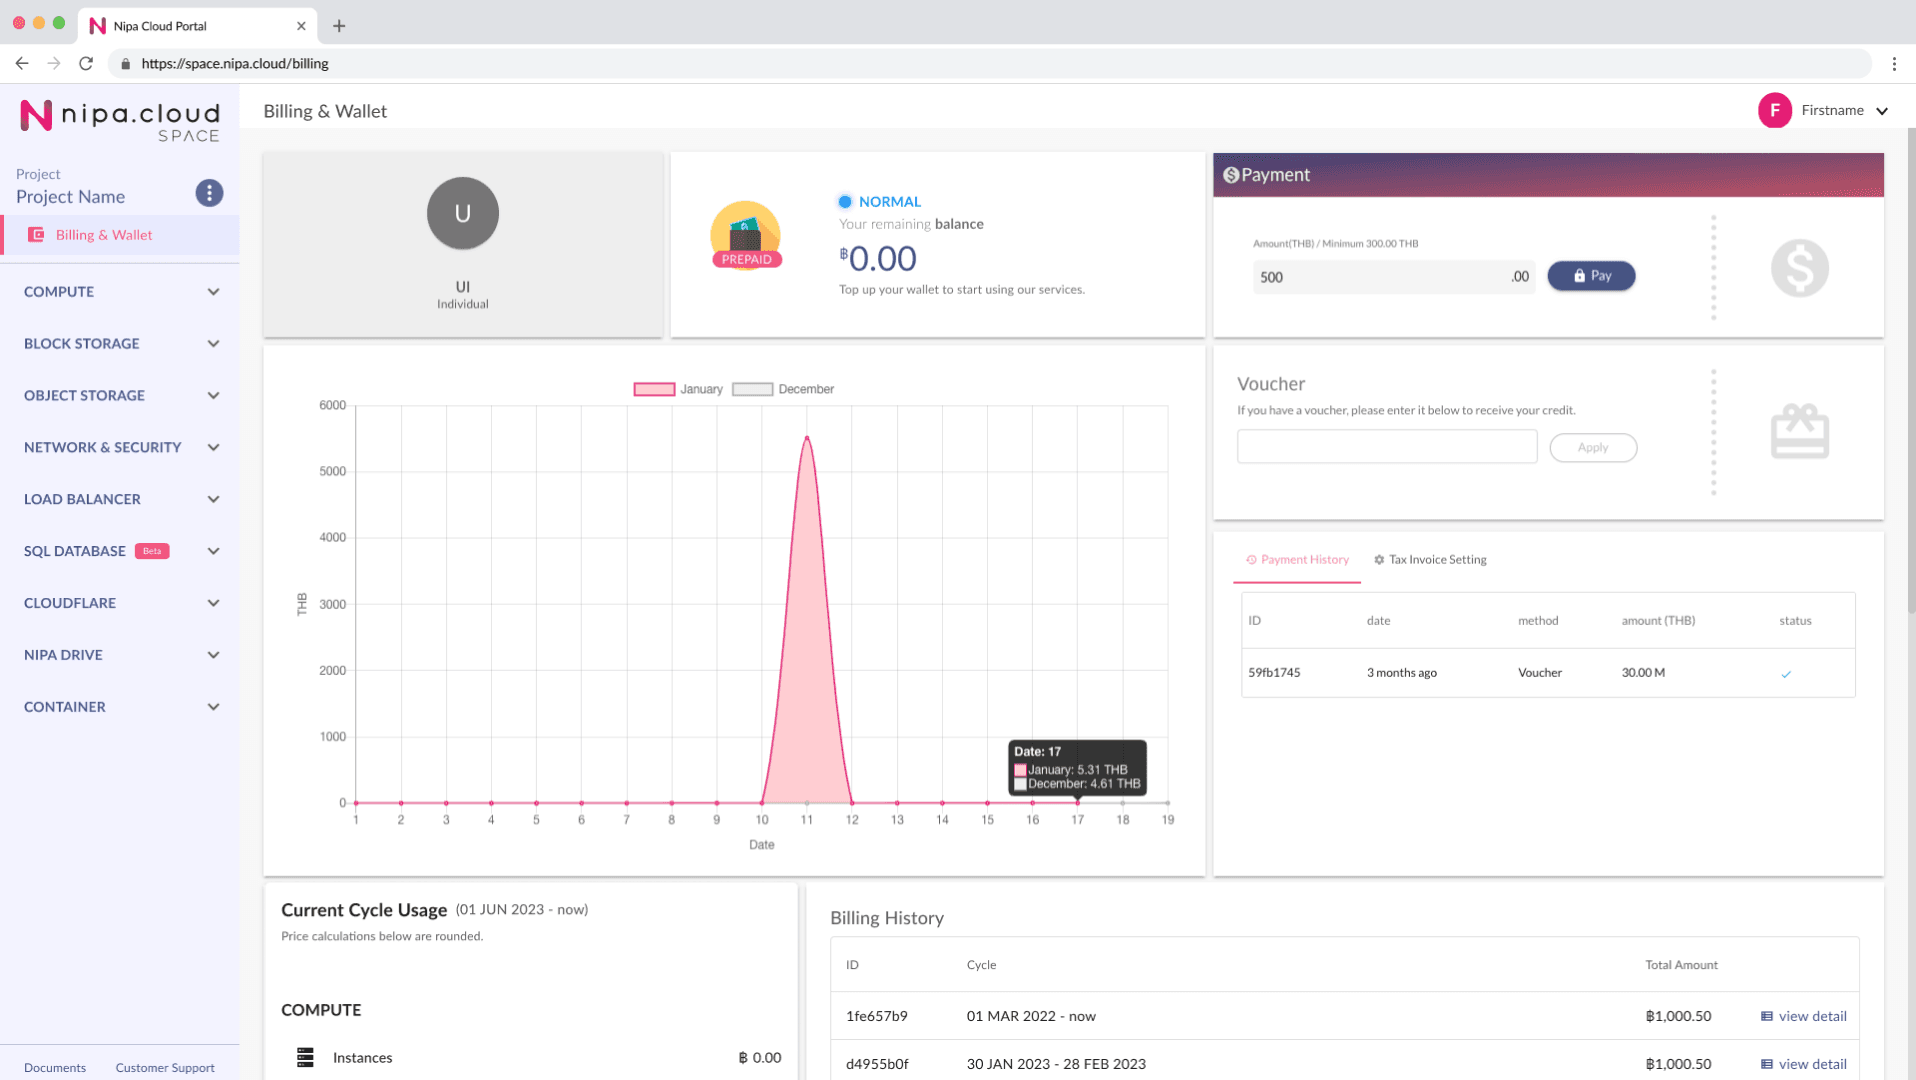Click the Payment dollar icon header

tap(1232, 174)
